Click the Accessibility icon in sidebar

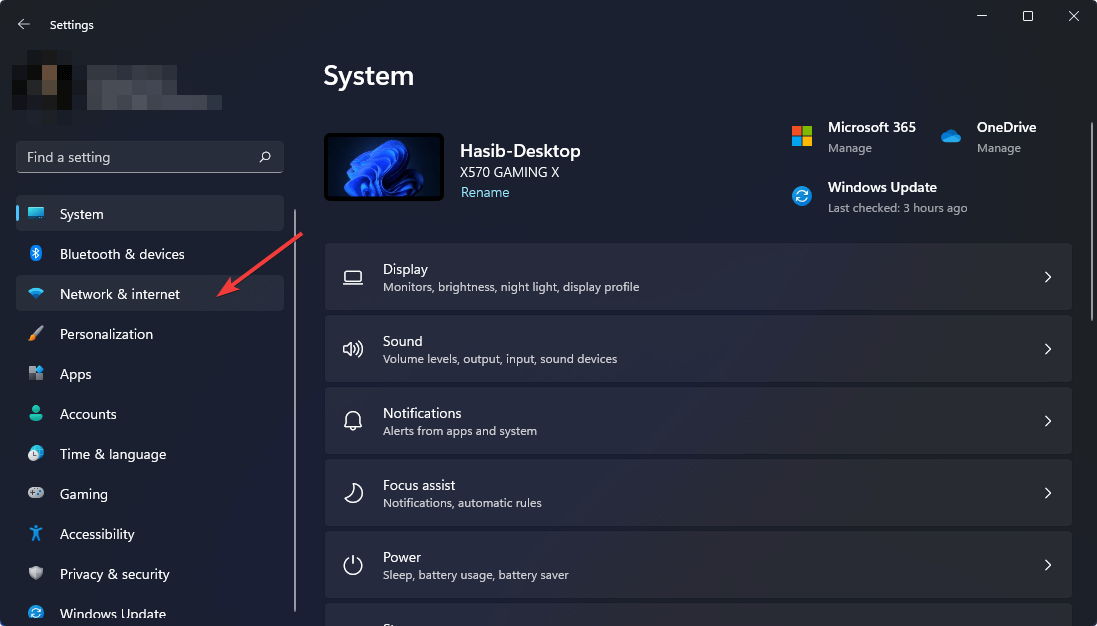tap(36, 534)
